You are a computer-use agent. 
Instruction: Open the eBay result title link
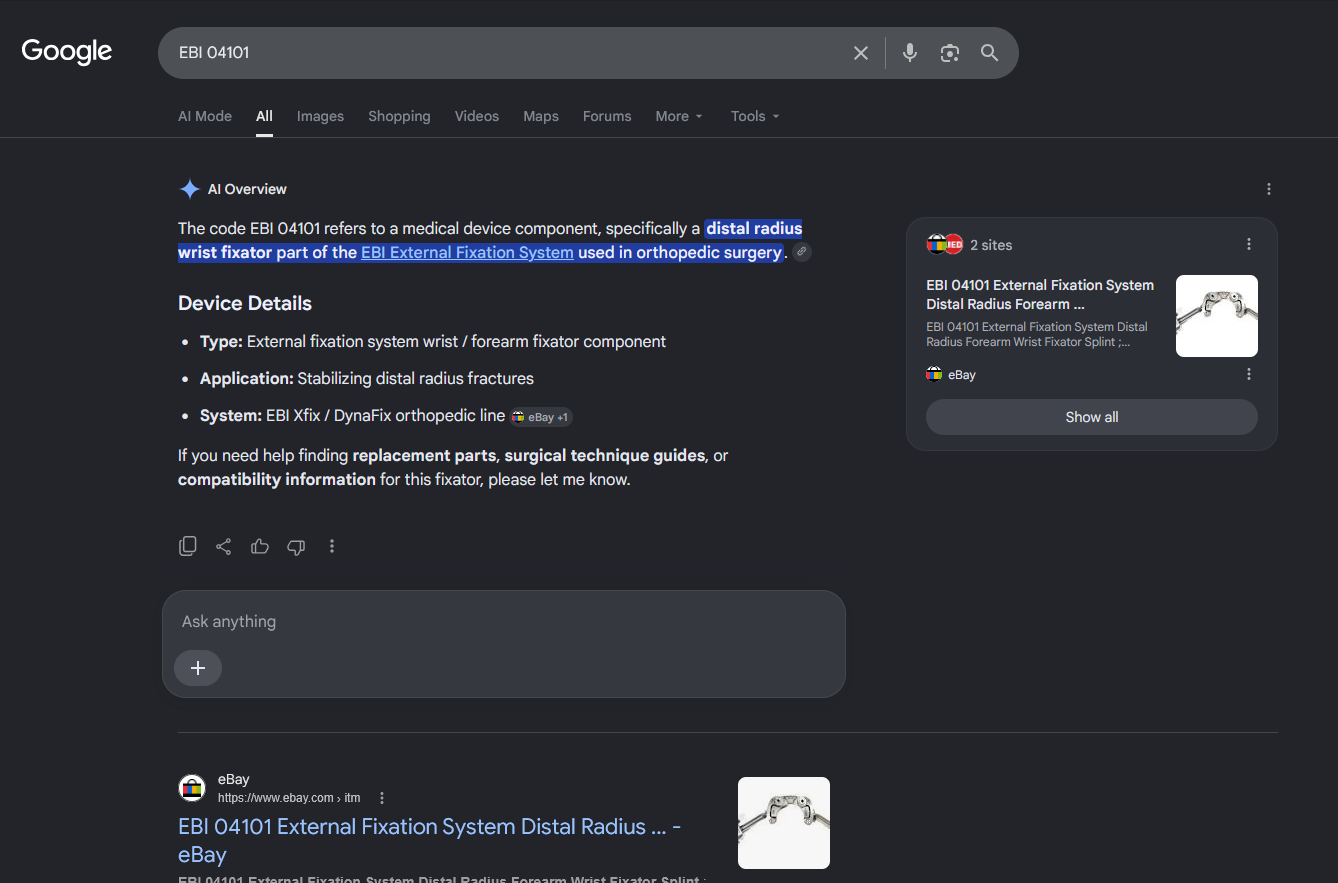[430, 840]
